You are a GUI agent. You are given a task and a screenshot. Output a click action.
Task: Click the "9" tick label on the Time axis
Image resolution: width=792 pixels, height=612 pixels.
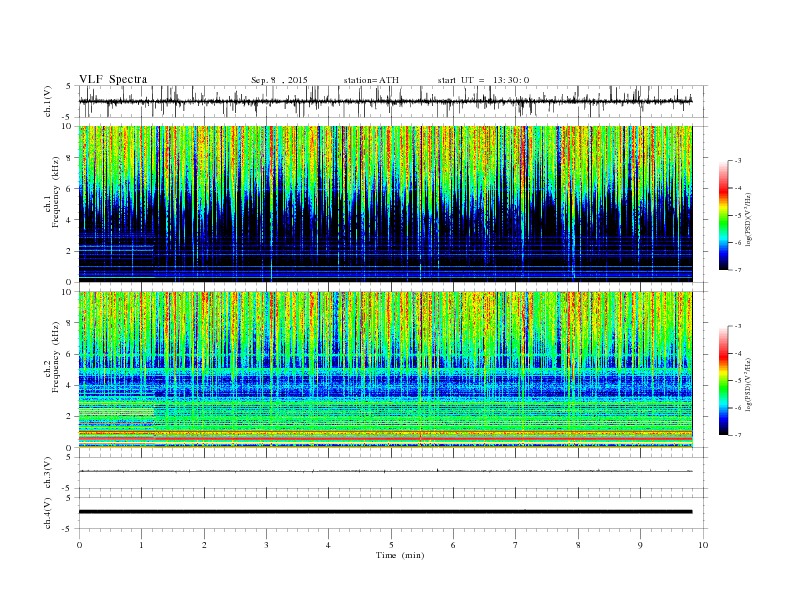[x=640, y=545]
